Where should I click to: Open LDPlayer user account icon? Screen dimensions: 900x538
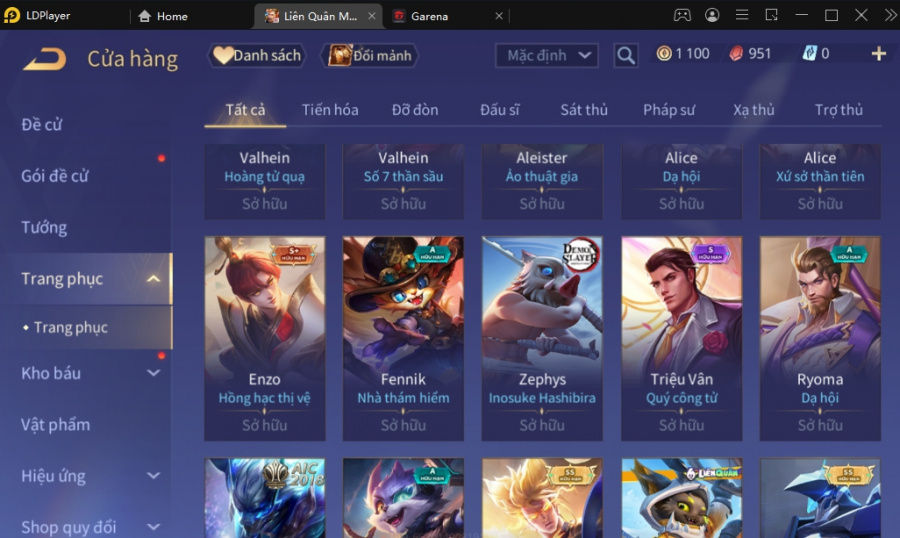(712, 16)
